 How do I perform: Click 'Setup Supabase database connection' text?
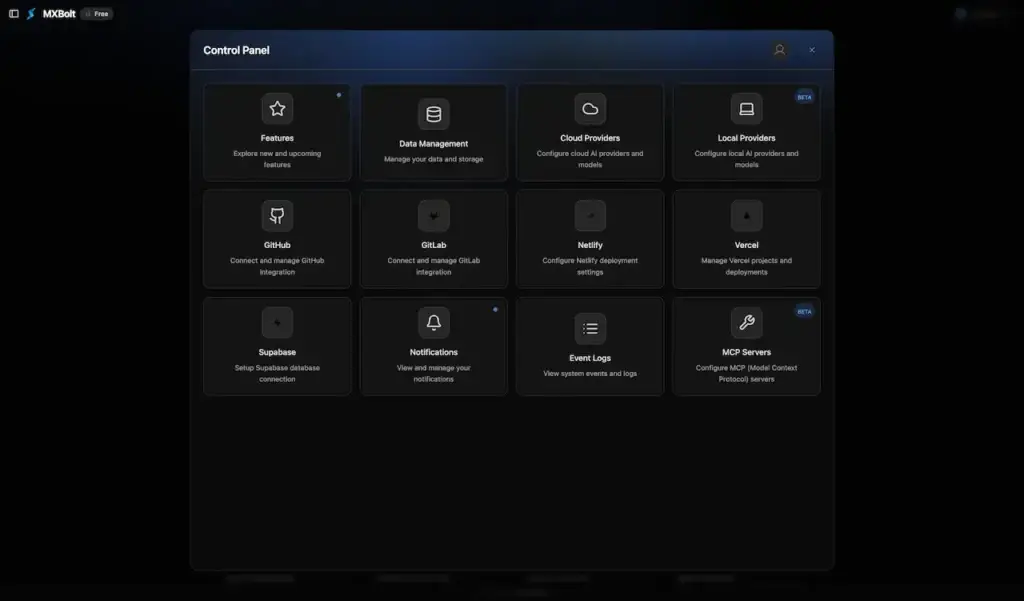coord(277,374)
